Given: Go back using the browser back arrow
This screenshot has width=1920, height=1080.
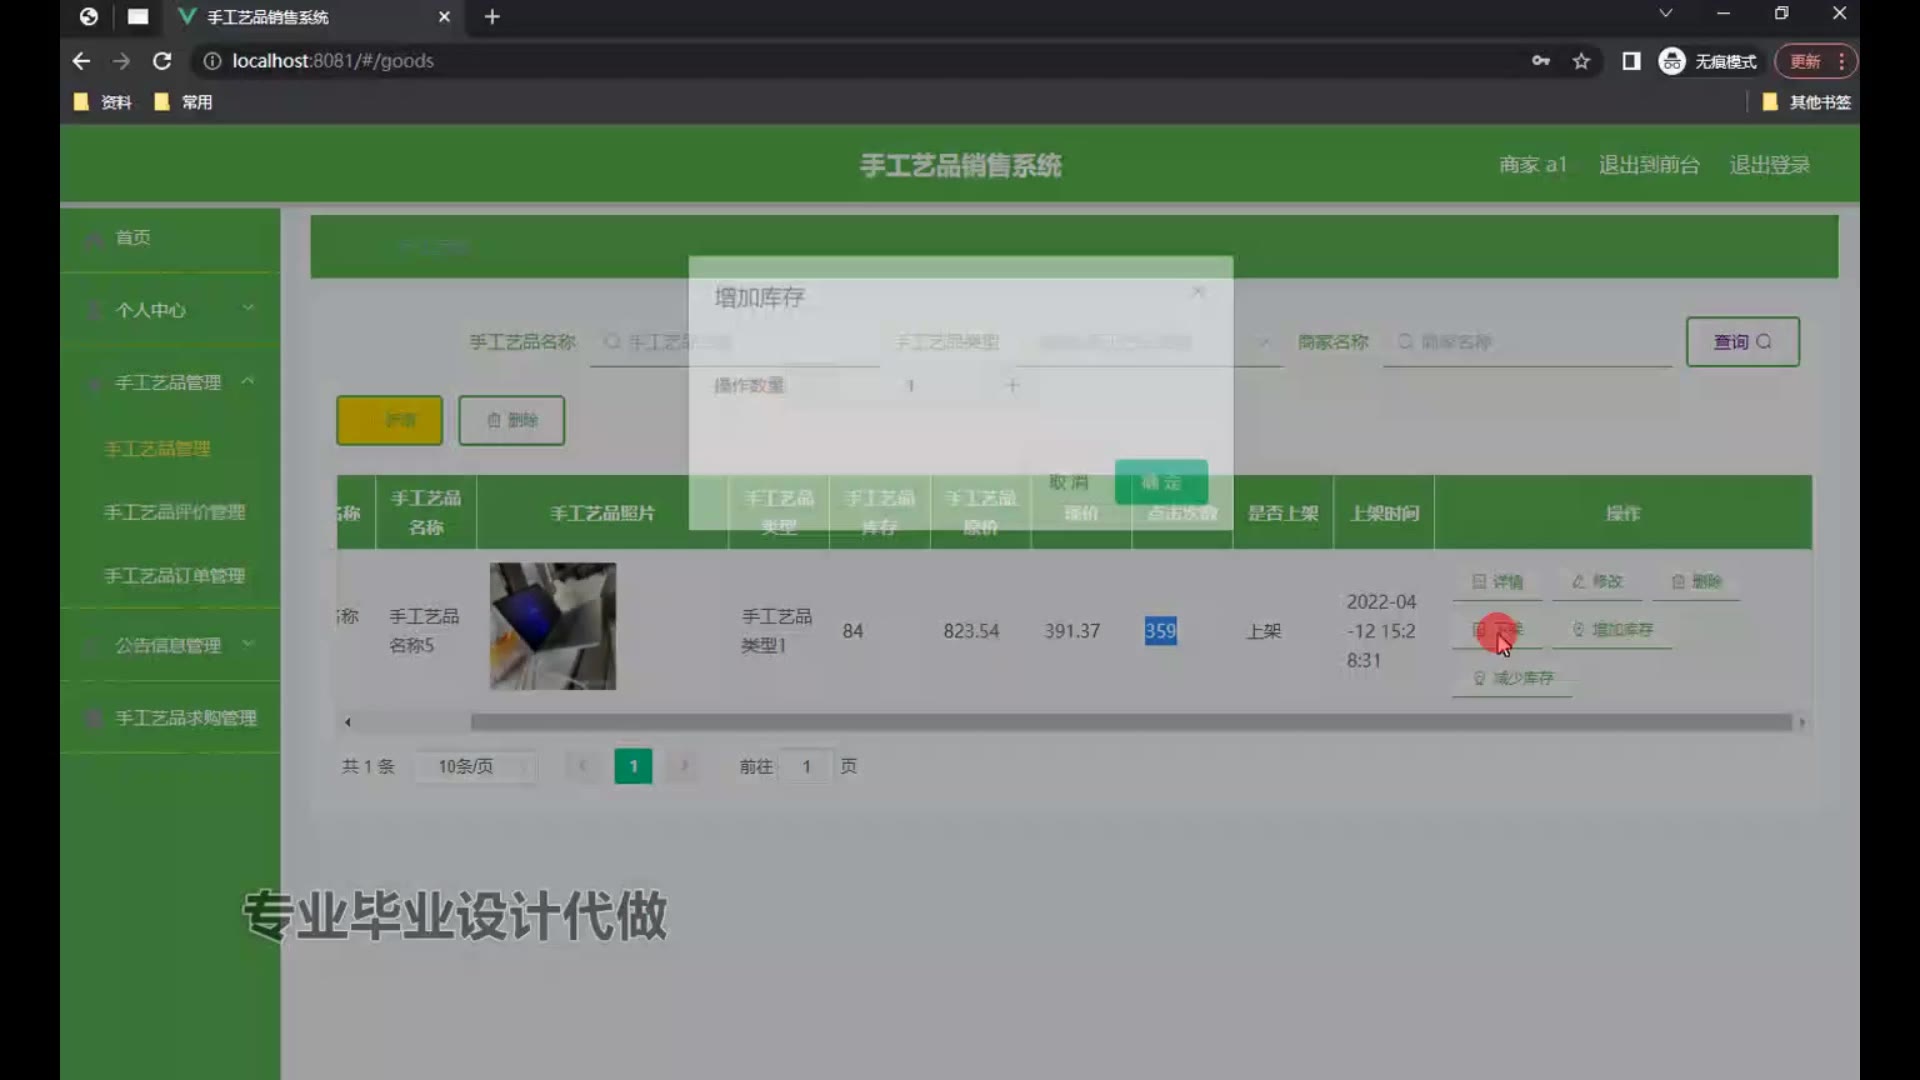Looking at the screenshot, I should click(x=81, y=61).
